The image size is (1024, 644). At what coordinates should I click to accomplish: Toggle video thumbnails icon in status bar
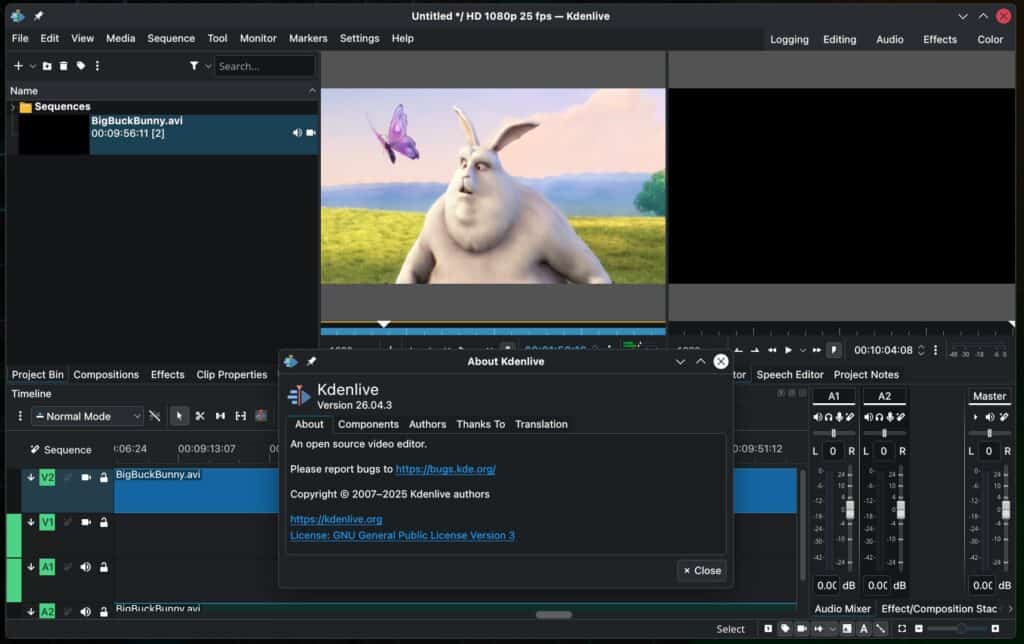point(801,628)
